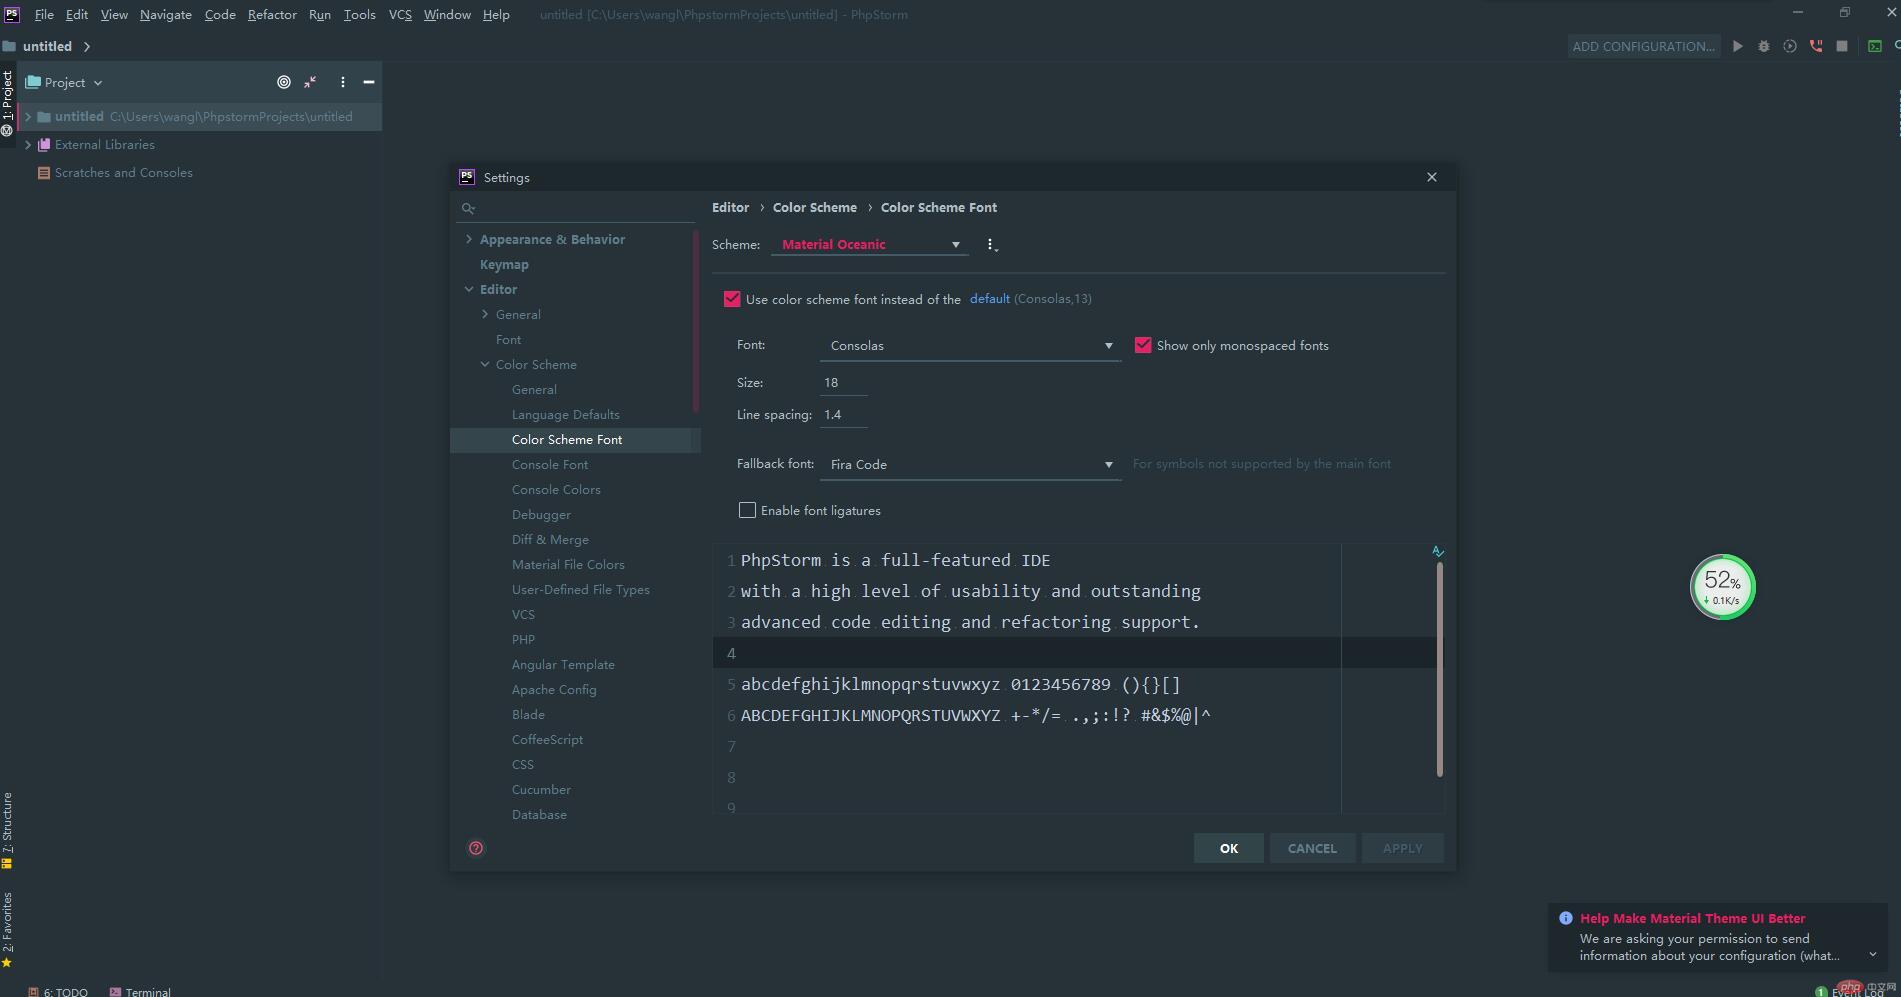Open the 2: Favorites side tab
The height and width of the screenshot is (997, 1901).
[7, 930]
